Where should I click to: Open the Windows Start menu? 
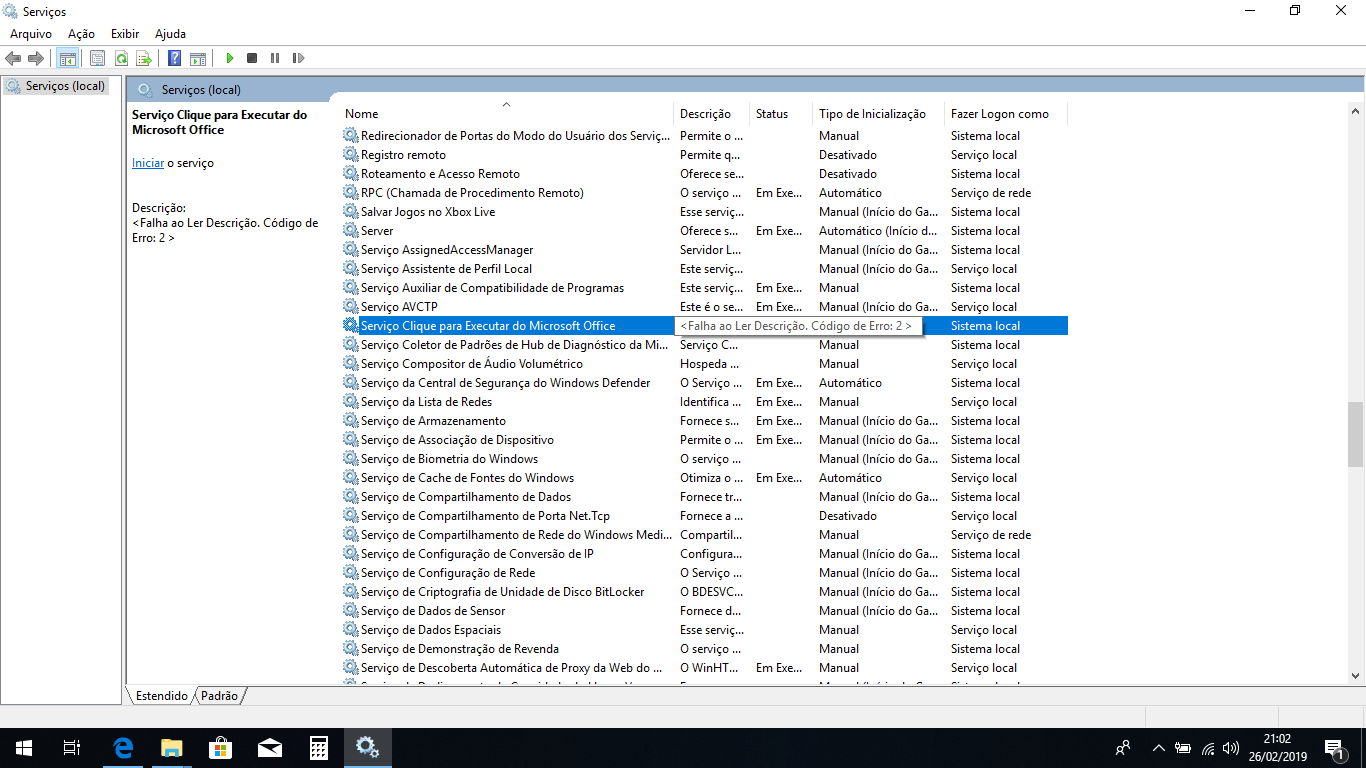[24, 747]
